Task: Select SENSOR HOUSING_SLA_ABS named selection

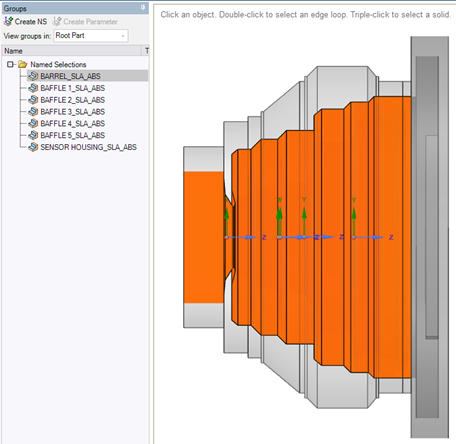Action: (x=88, y=147)
